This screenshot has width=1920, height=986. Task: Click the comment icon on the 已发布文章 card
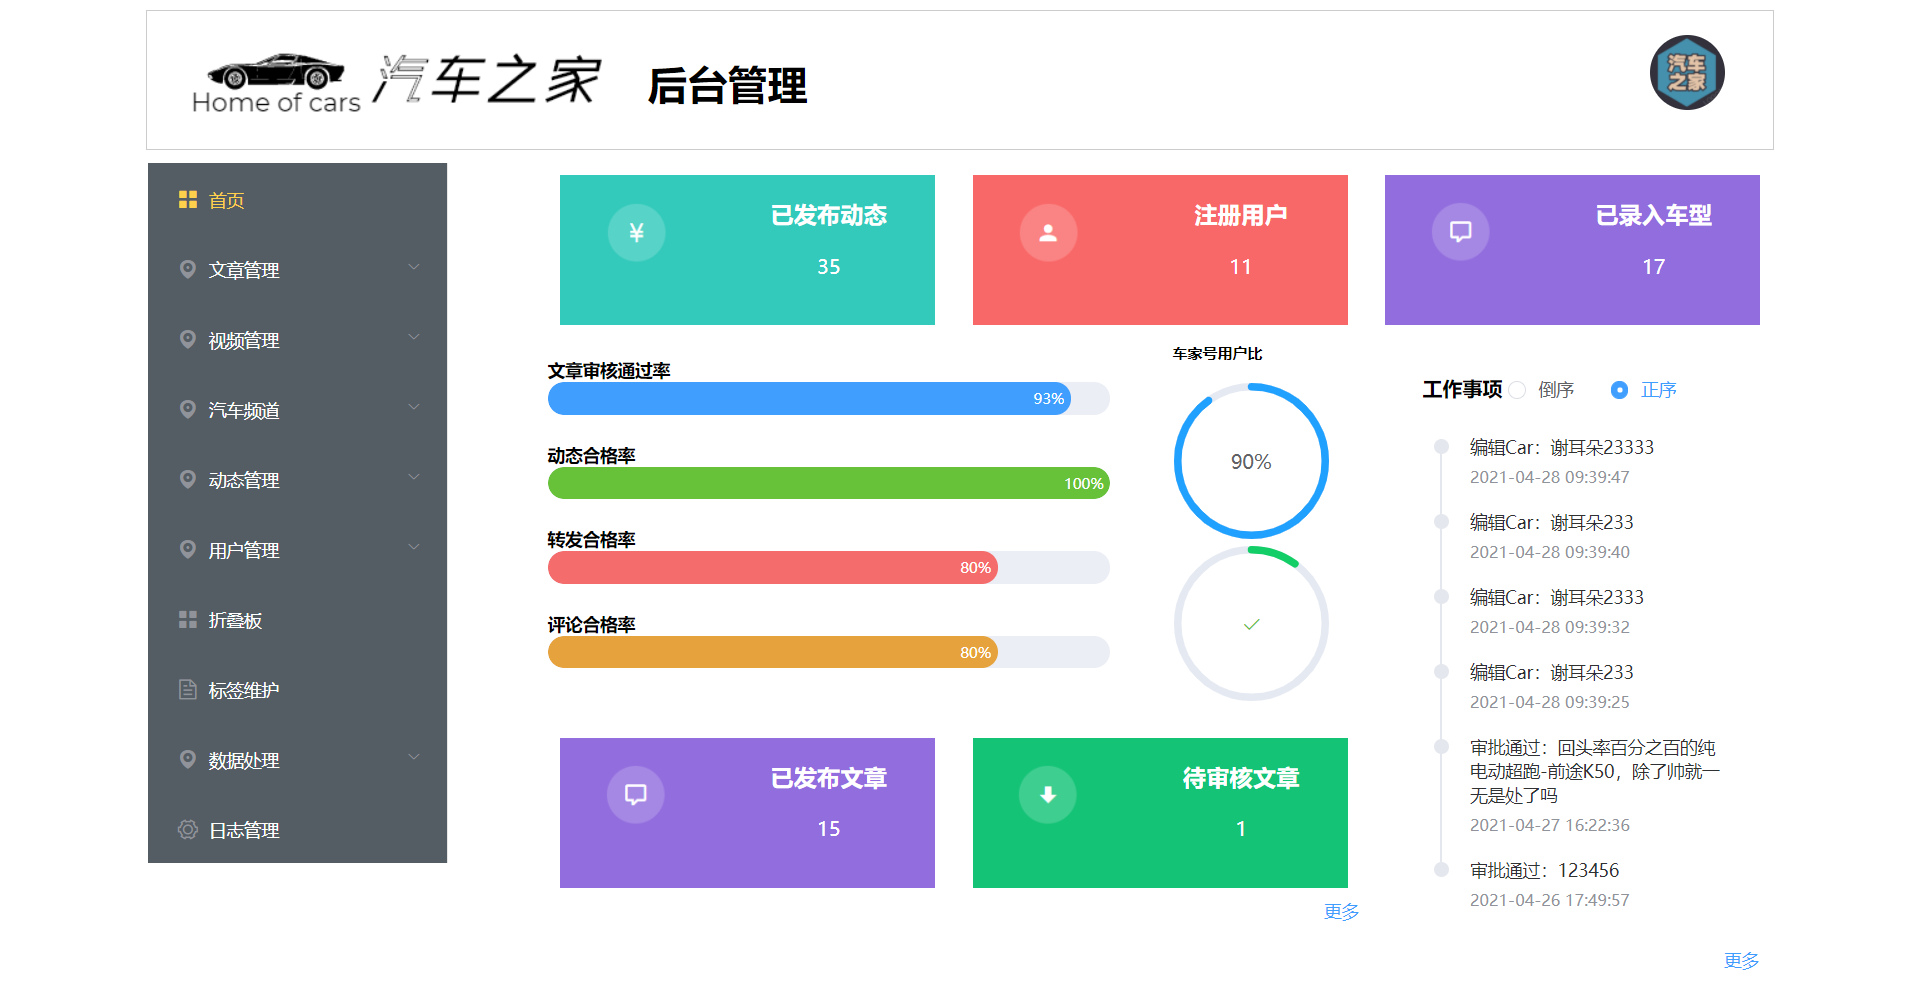[636, 794]
